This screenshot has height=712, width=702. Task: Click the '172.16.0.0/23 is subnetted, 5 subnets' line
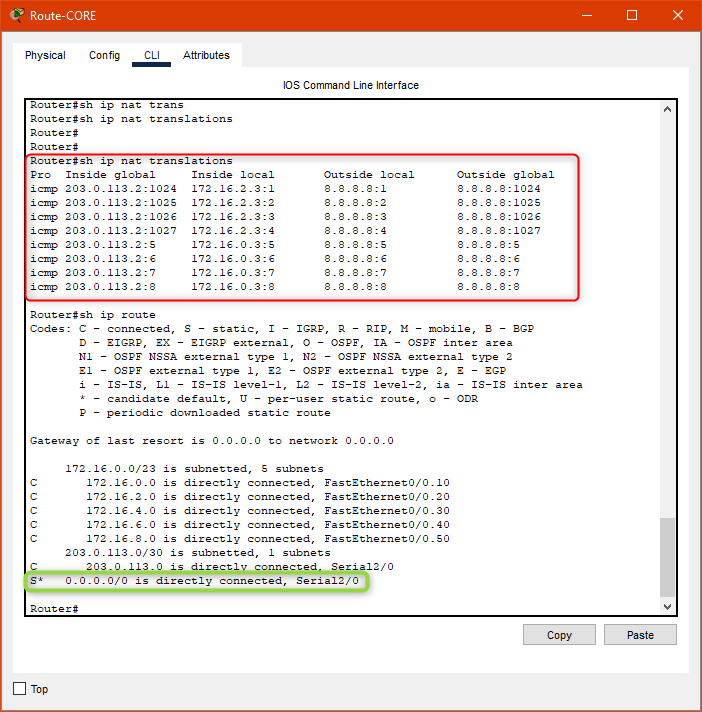(194, 469)
